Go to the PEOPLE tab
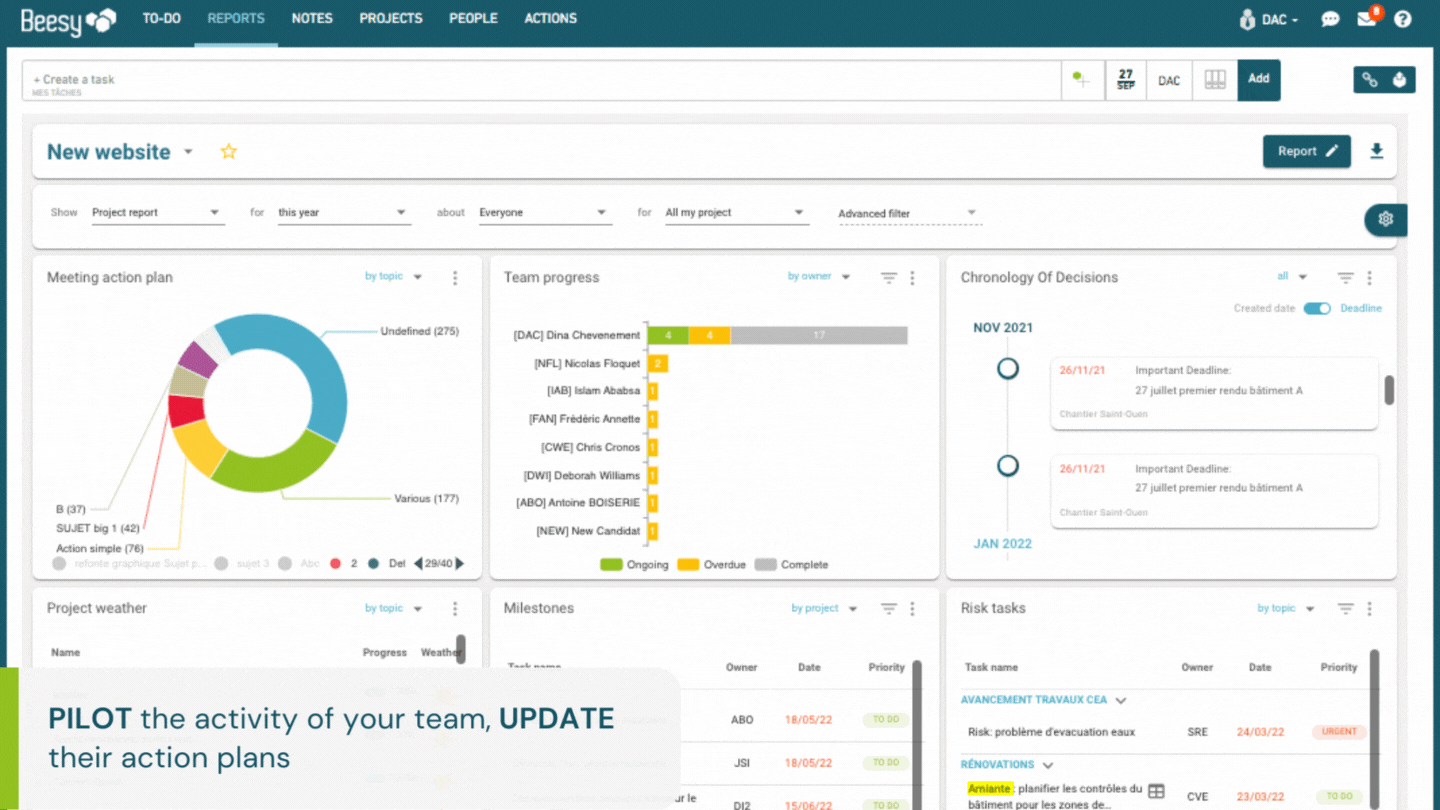1440x810 pixels. (x=473, y=19)
